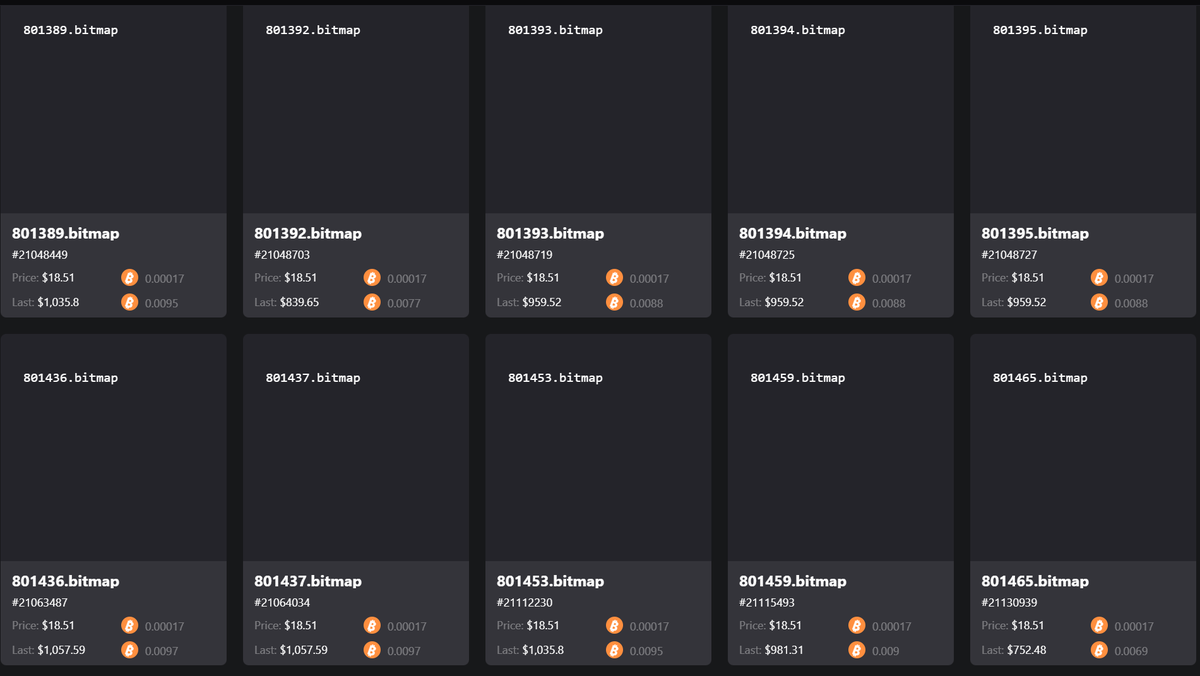Click the BTC icon beside 801453.bitmap price
Screen dimensions: 1200x676
614,625
